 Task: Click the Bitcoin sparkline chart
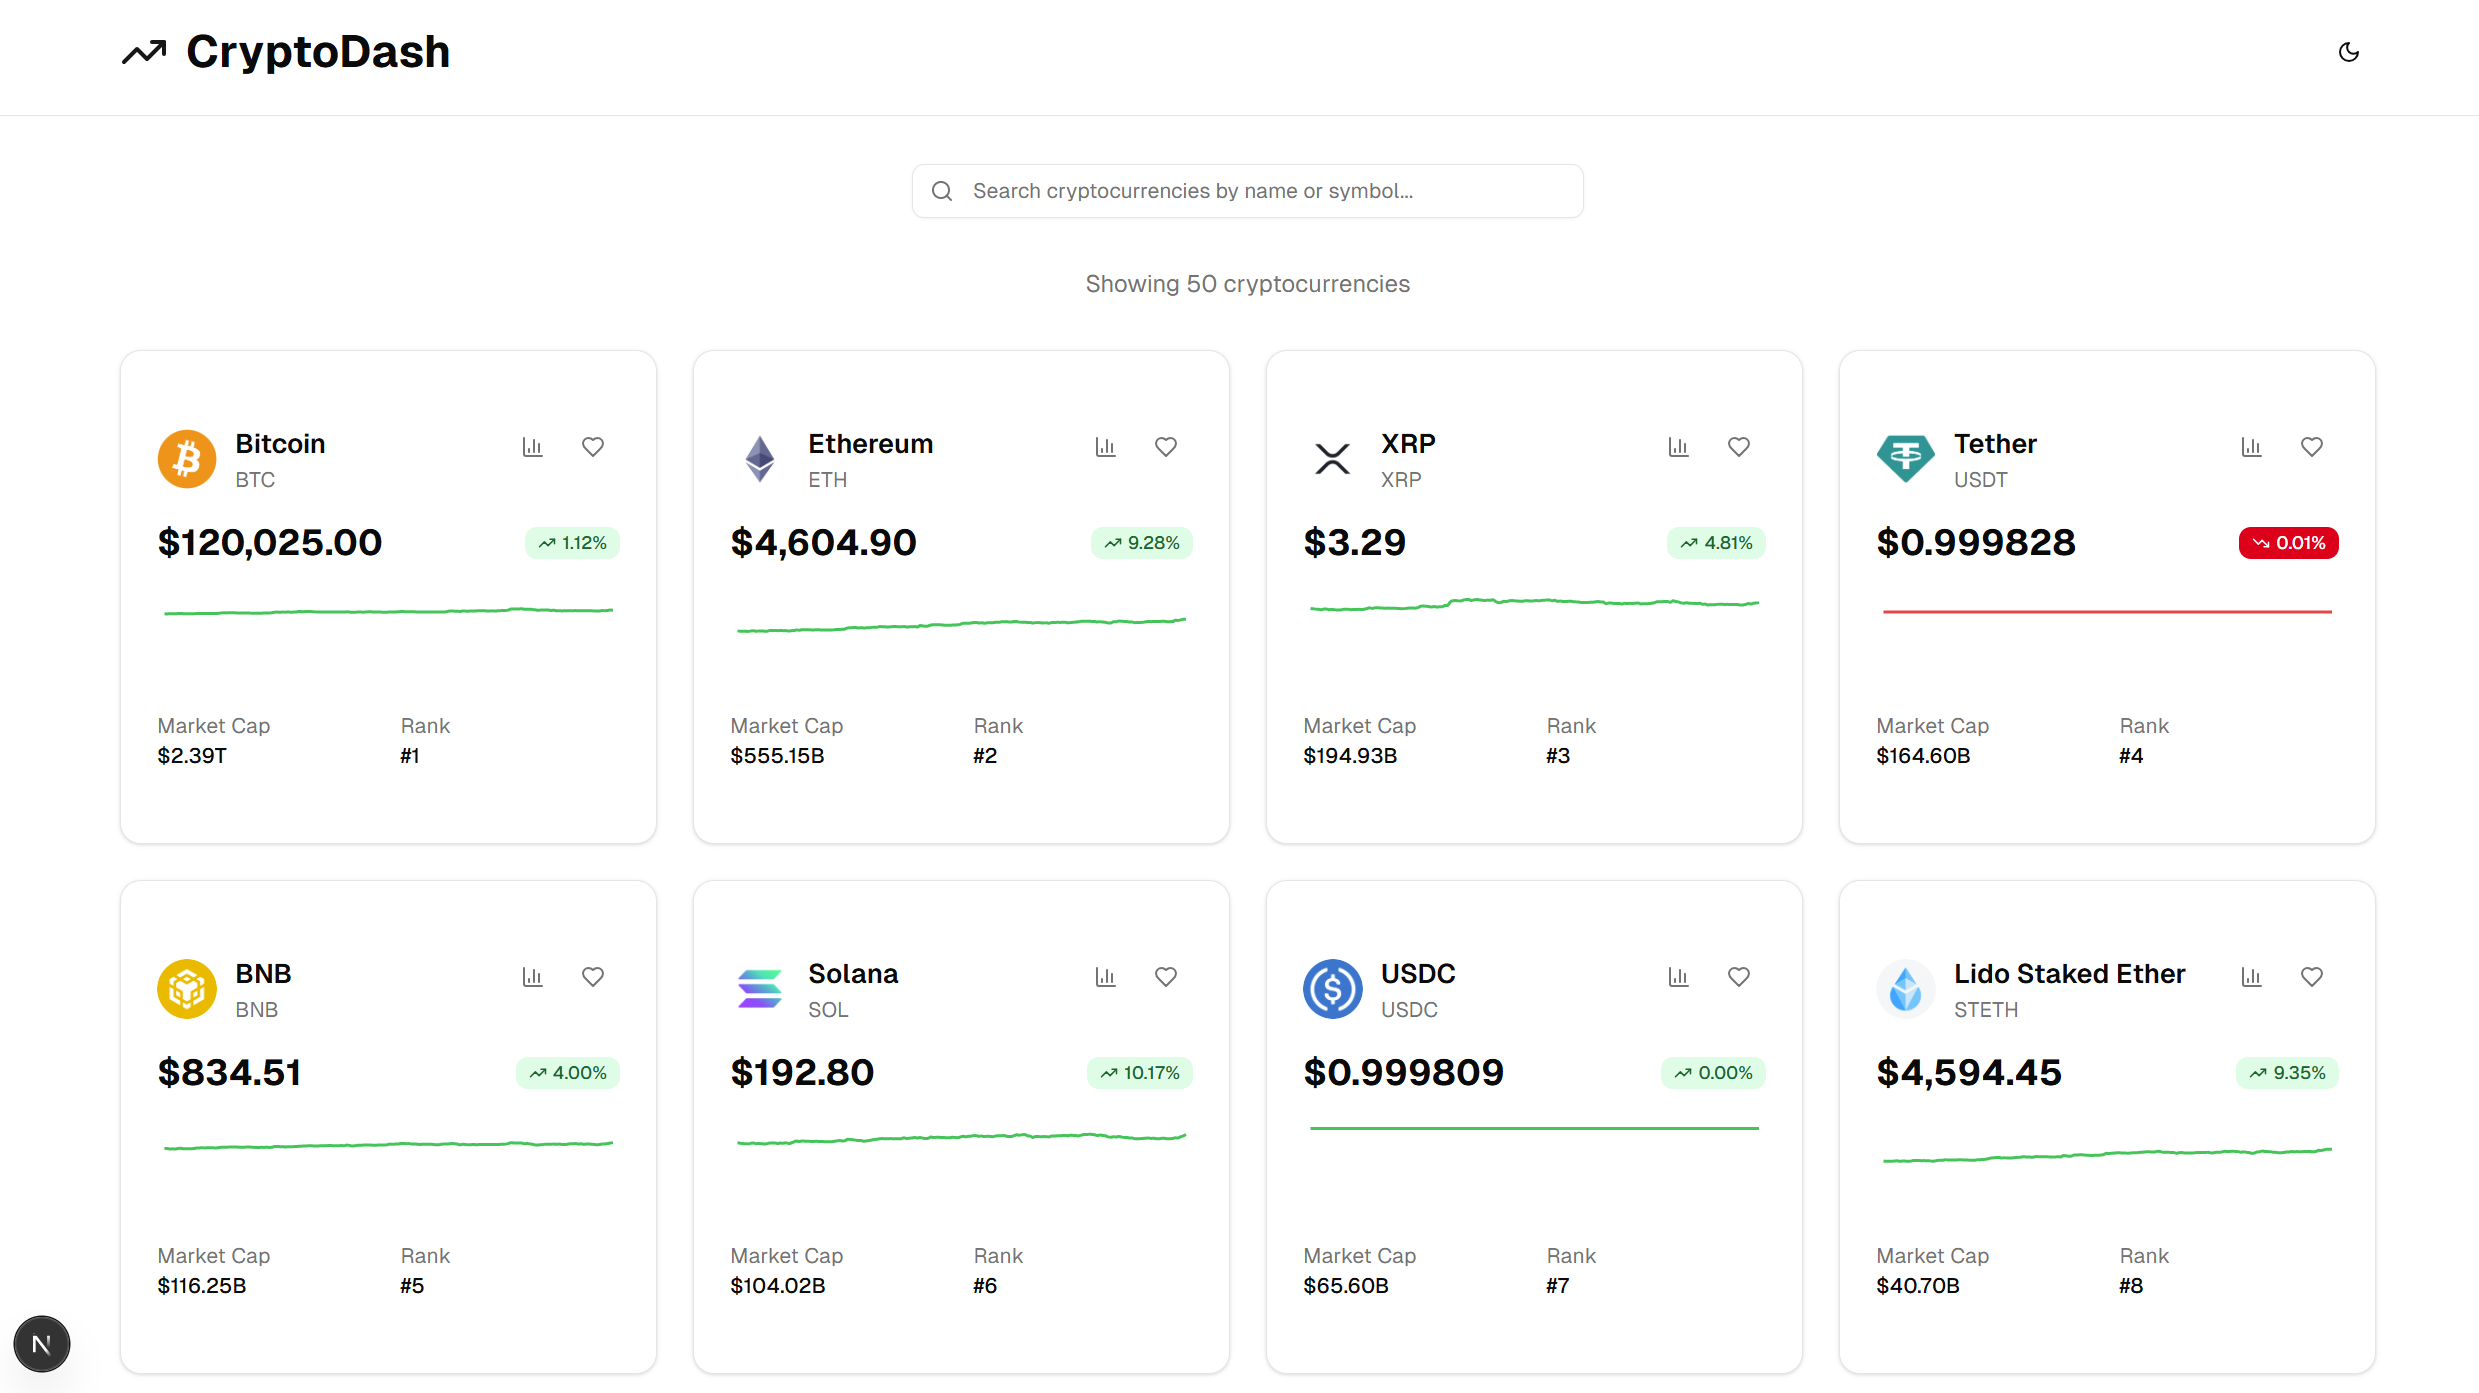(388, 611)
